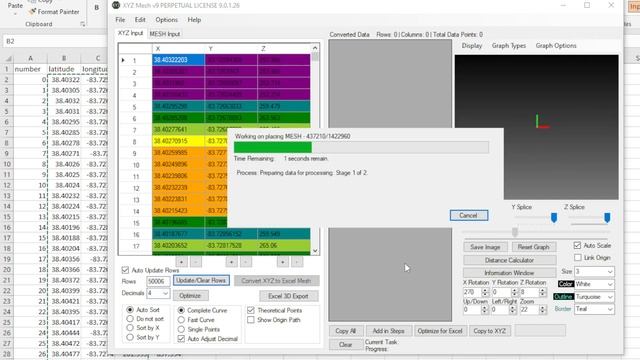Toggle the Auto Adjust Decimal checkbox
Image resolution: width=640 pixels, height=360 pixels.
[x=181, y=339]
